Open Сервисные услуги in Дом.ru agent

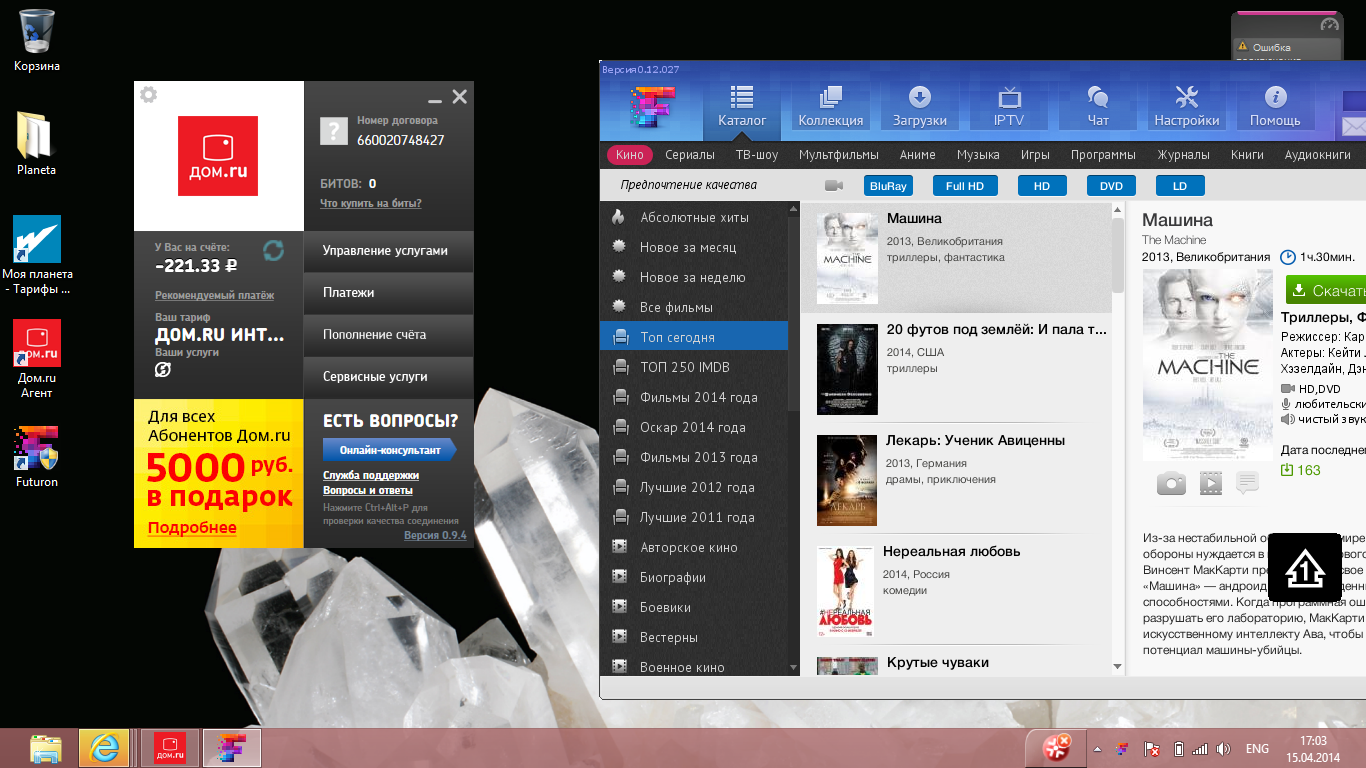click(x=388, y=377)
